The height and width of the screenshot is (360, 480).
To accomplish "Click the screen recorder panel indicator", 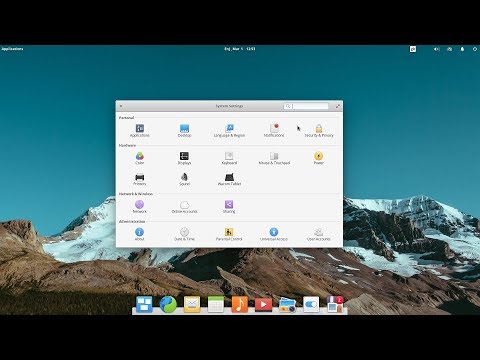I will 413,49.
